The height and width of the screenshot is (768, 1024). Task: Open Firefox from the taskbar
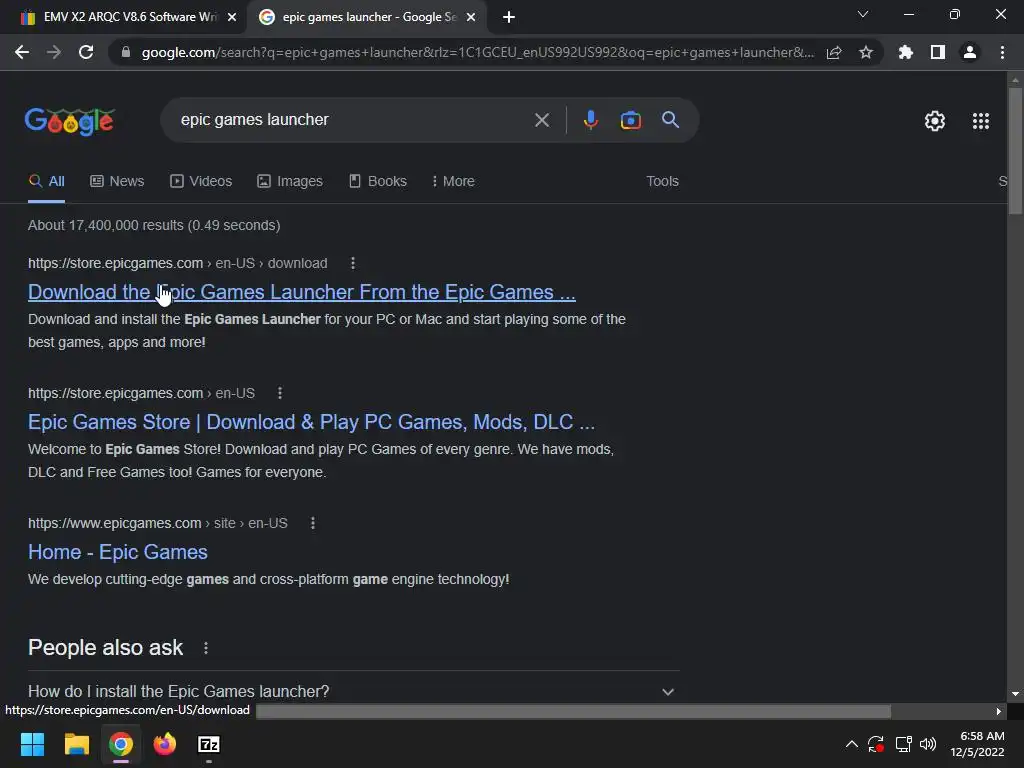(165, 744)
